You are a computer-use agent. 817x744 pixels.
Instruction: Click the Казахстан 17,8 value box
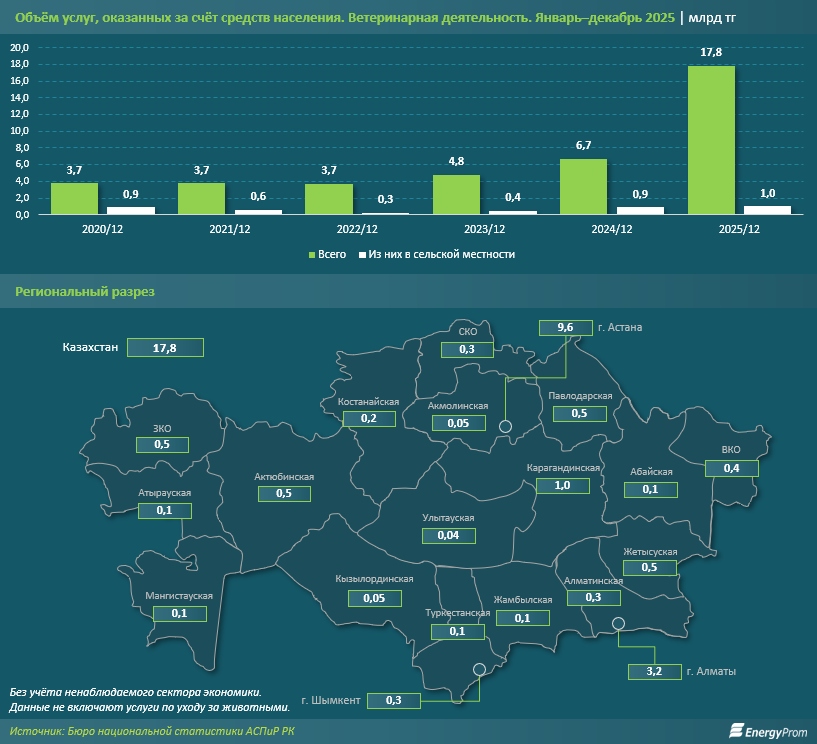click(165, 348)
